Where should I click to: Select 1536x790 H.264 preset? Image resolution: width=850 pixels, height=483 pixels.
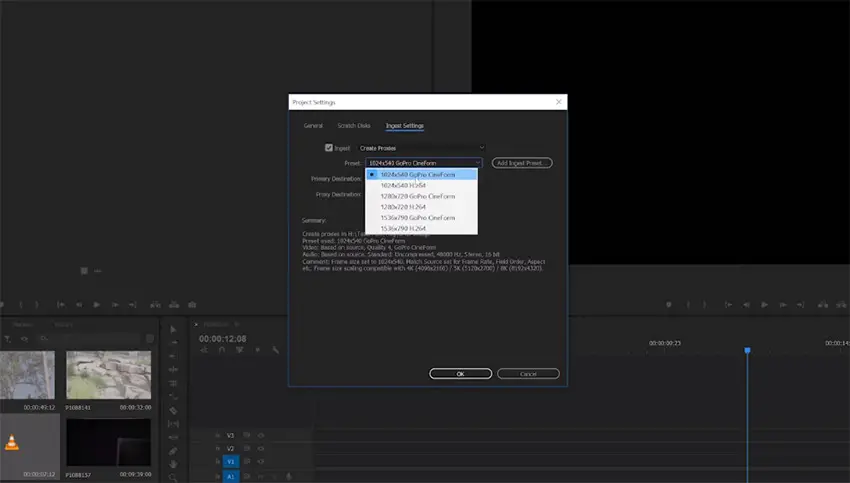422,229
